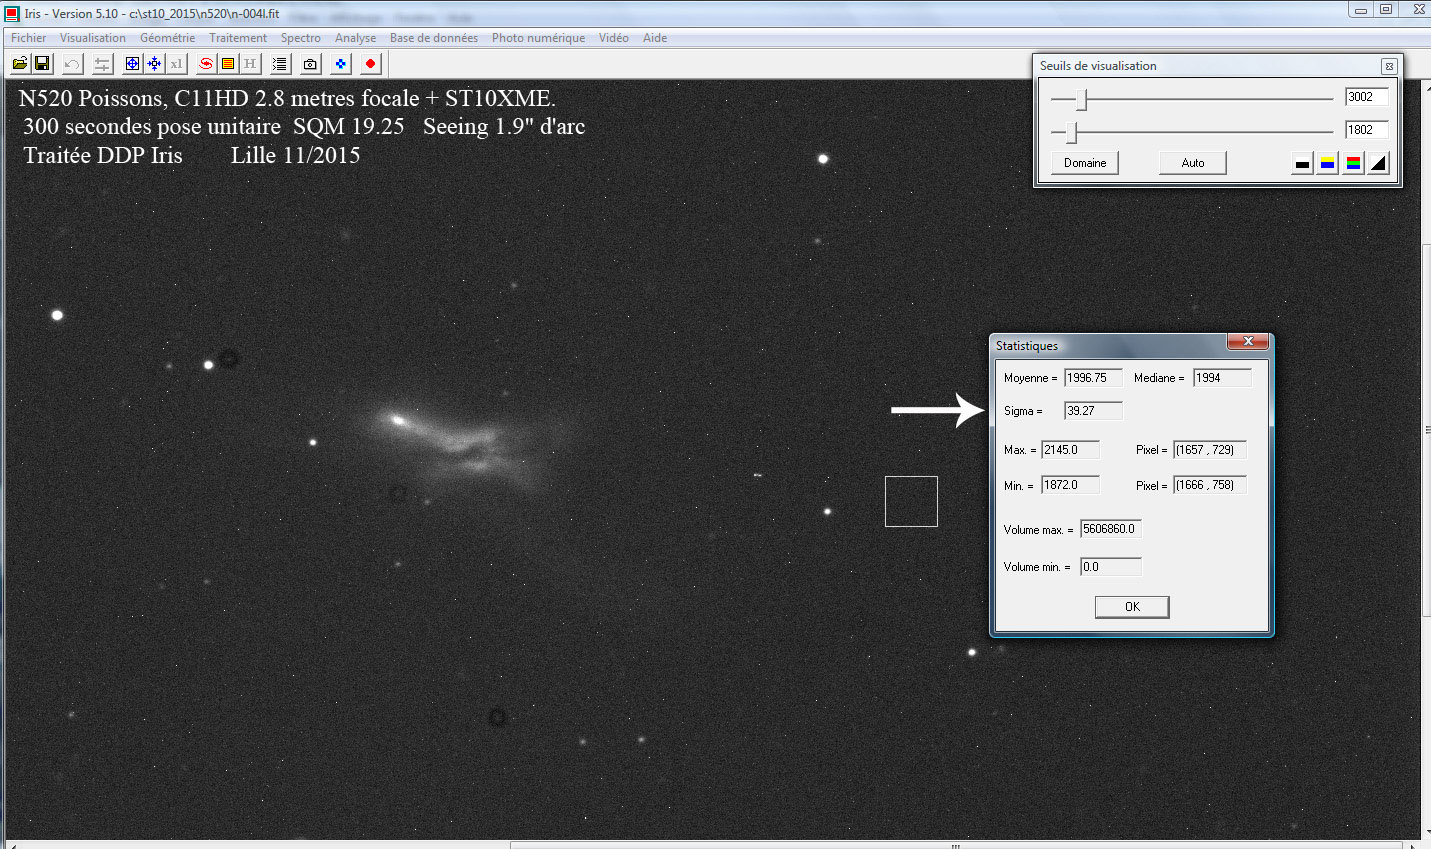Image resolution: width=1431 pixels, height=849 pixels.
Task: Click the galaxy NGC 520 bright core
Action: pyautogui.click(x=398, y=420)
